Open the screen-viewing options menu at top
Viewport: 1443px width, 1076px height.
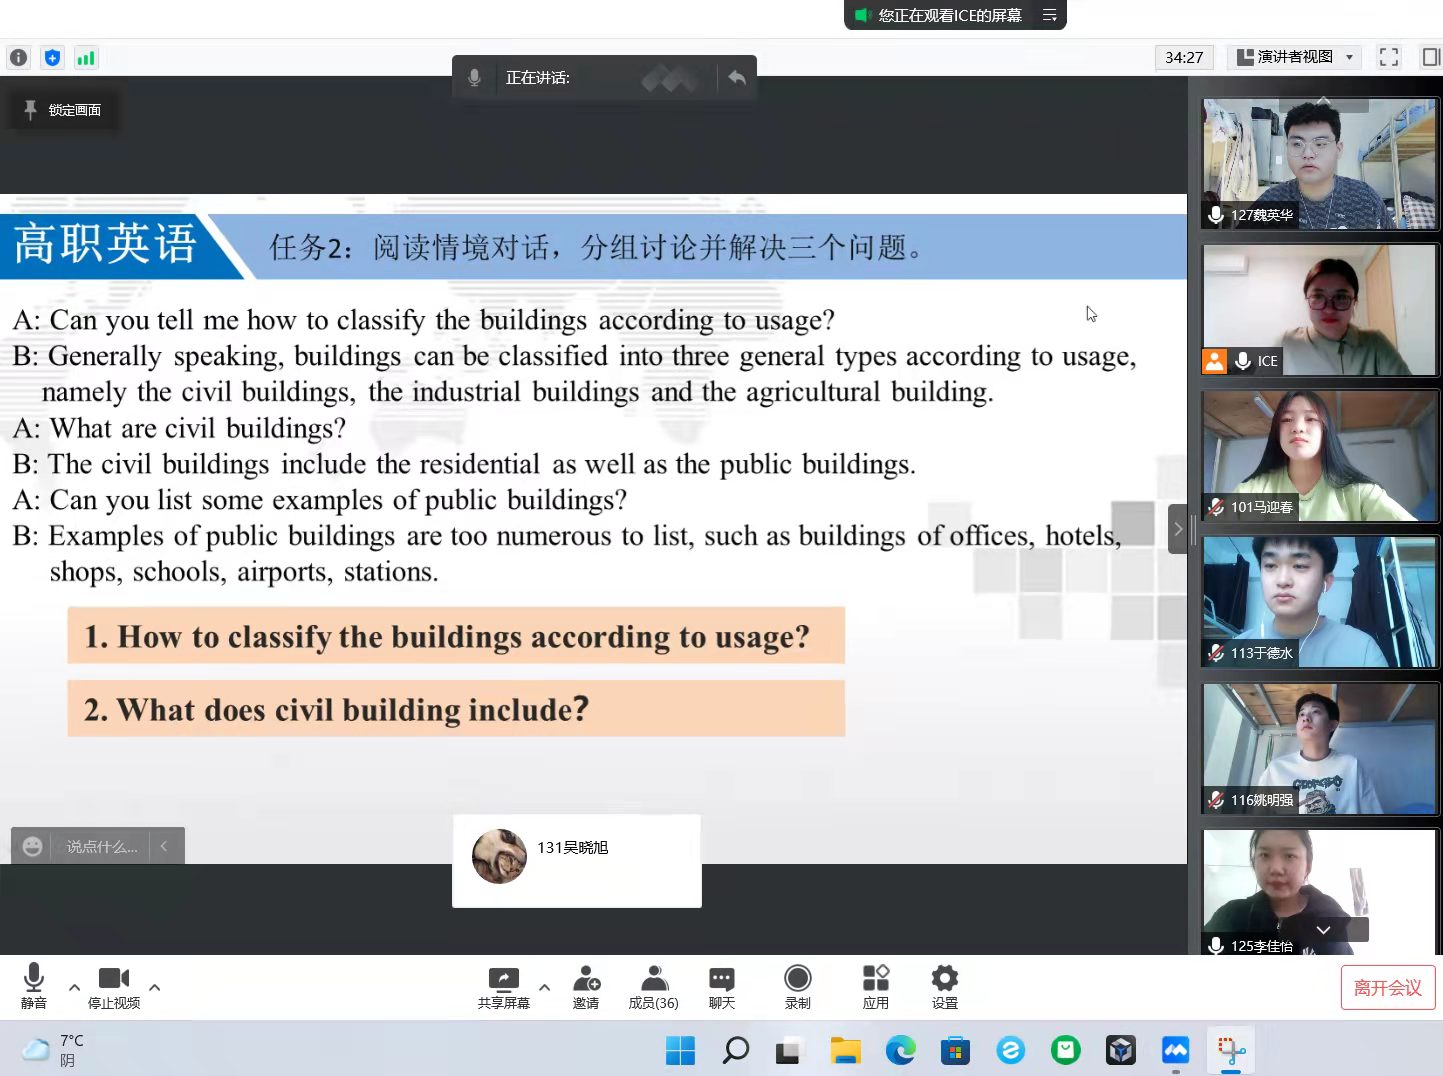pyautogui.click(x=1049, y=15)
